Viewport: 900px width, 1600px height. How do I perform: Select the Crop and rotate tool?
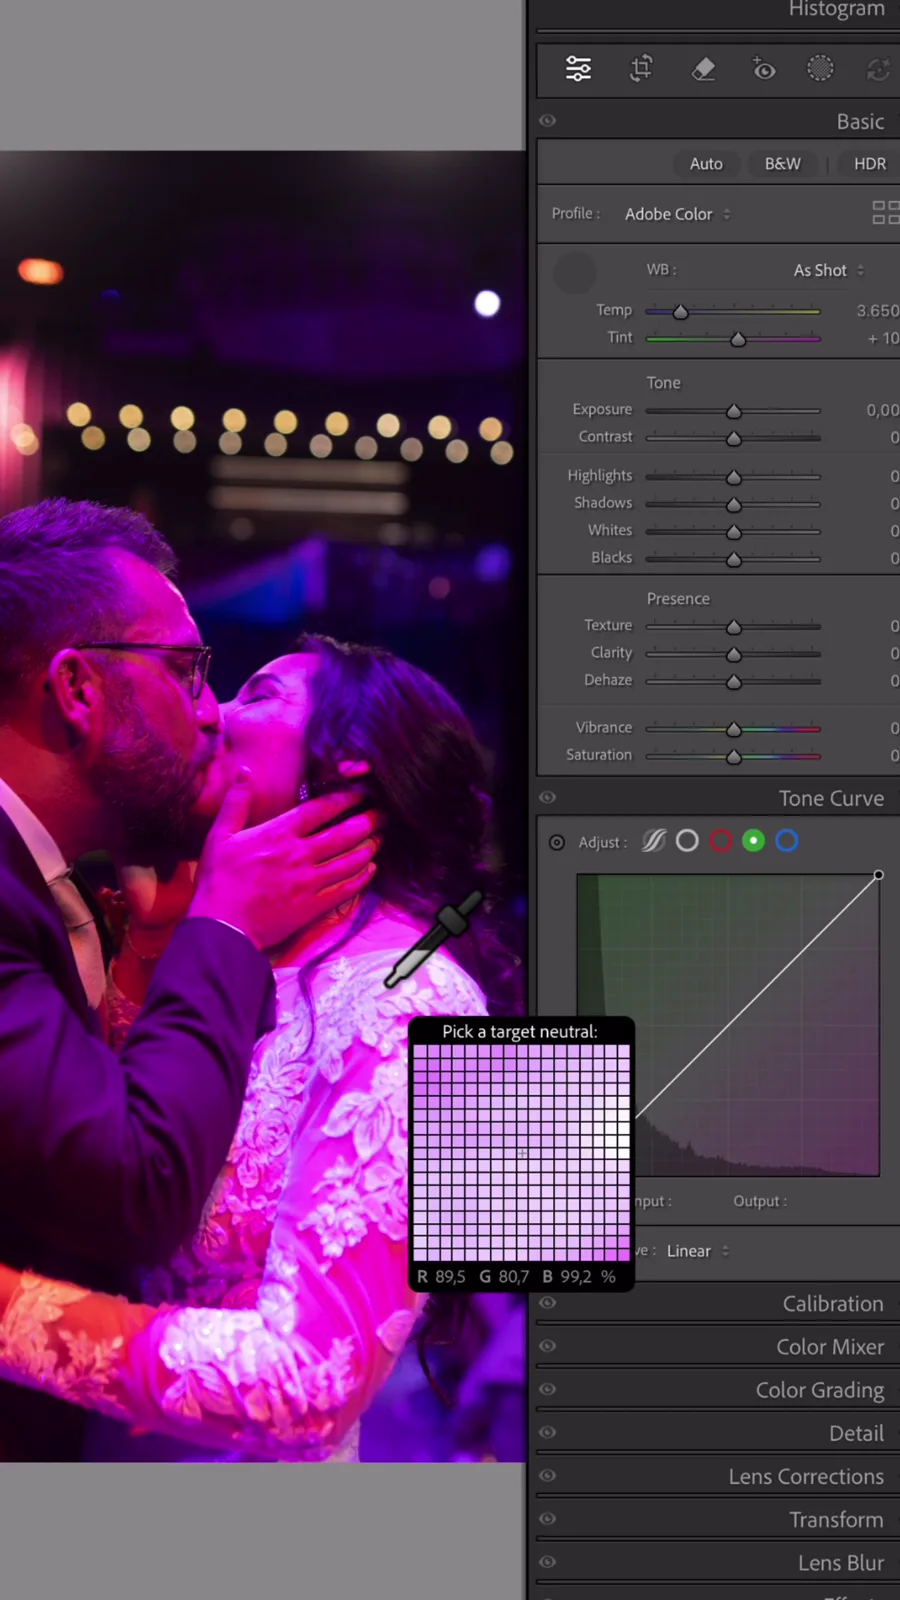pyautogui.click(x=641, y=69)
